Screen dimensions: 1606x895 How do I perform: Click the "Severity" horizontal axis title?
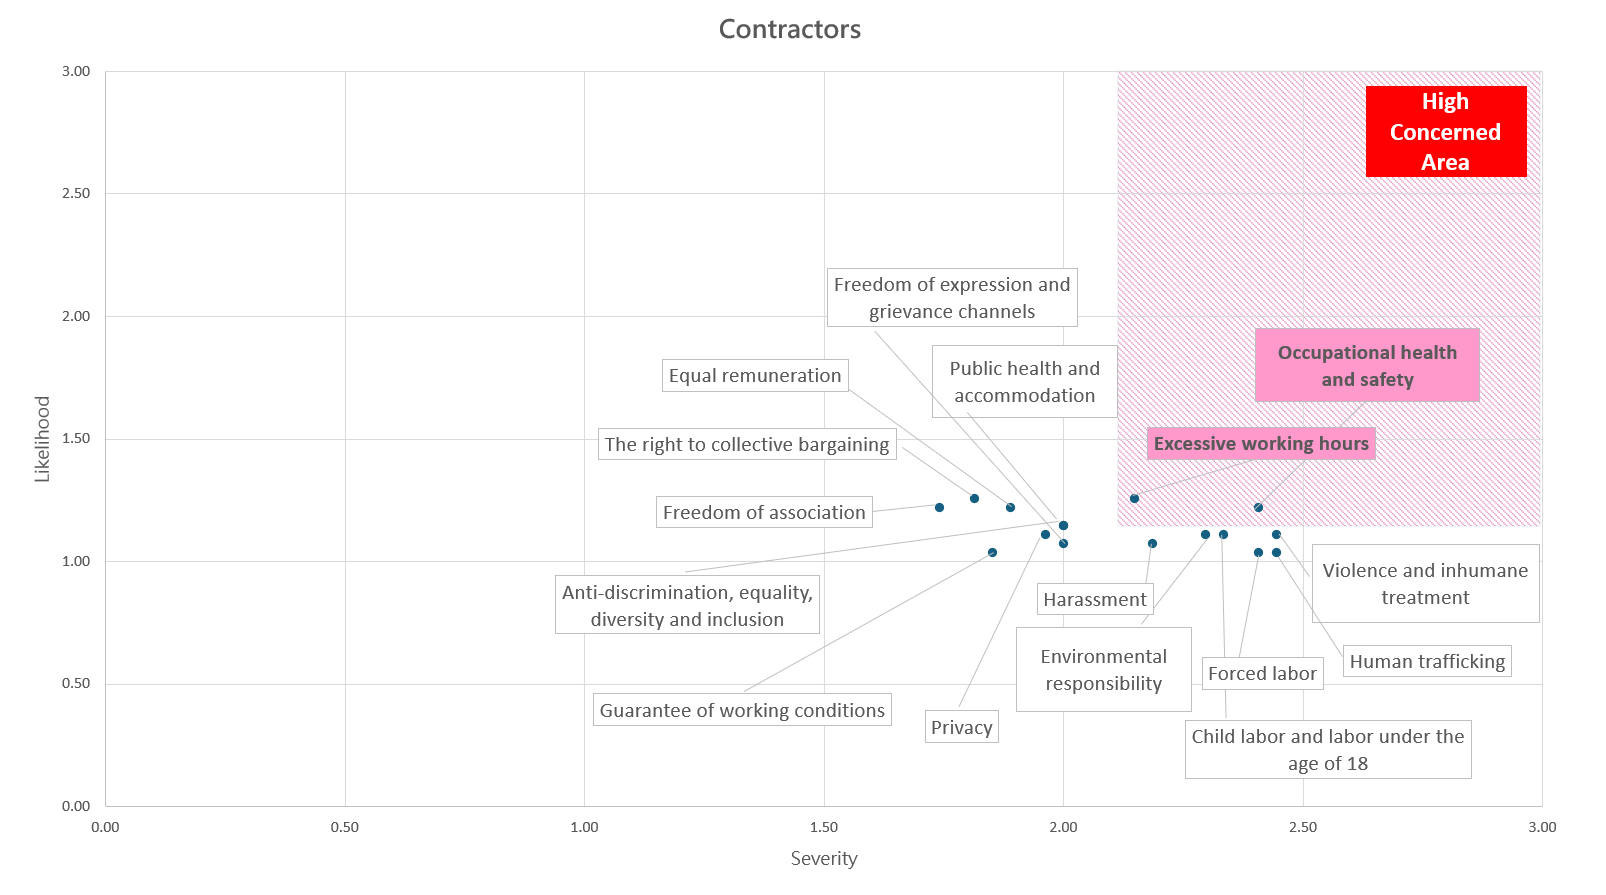[x=823, y=859]
